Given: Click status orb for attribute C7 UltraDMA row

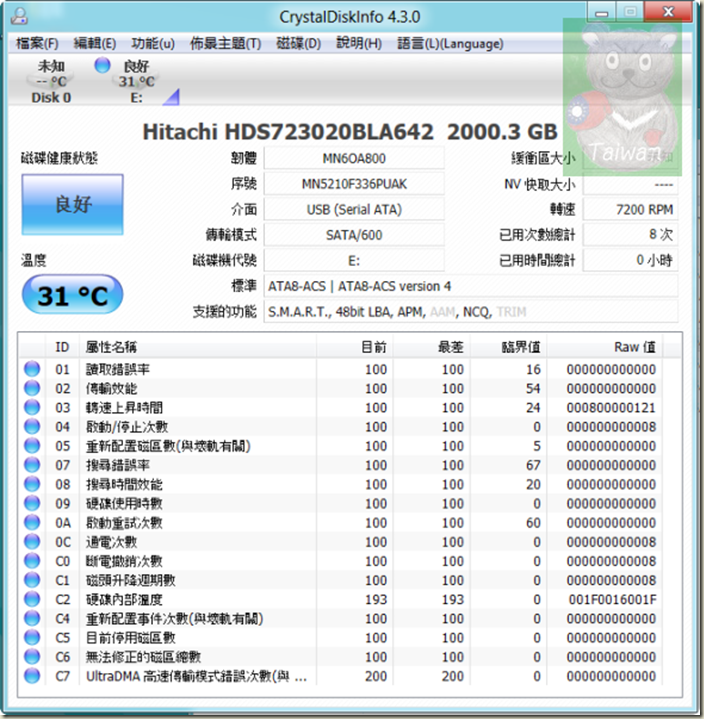Looking at the screenshot, I should (x=32, y=676).
